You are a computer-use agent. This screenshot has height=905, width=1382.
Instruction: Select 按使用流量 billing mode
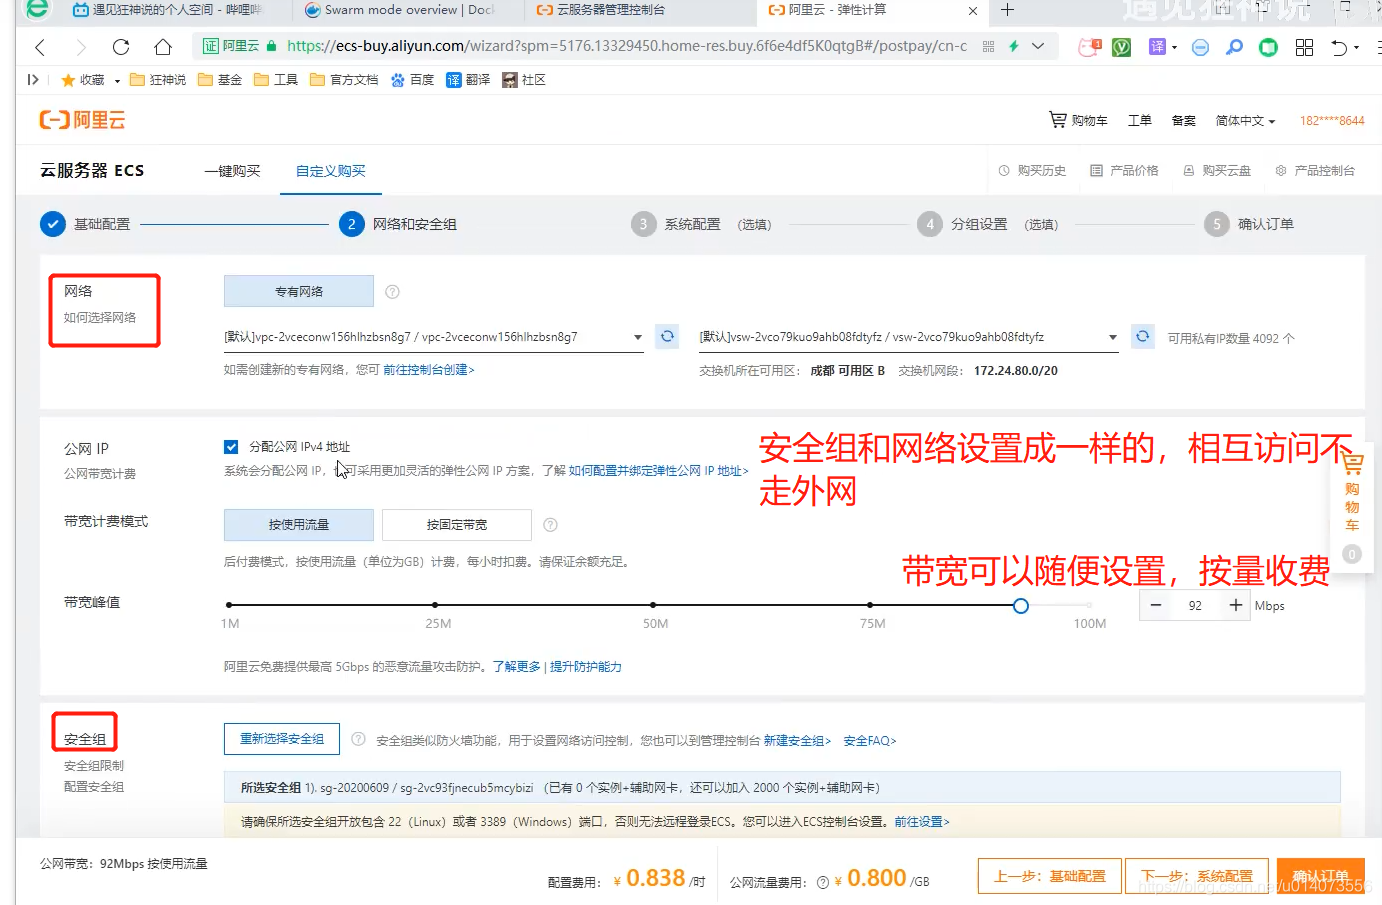pyautogui.click(x=299, y=525)
